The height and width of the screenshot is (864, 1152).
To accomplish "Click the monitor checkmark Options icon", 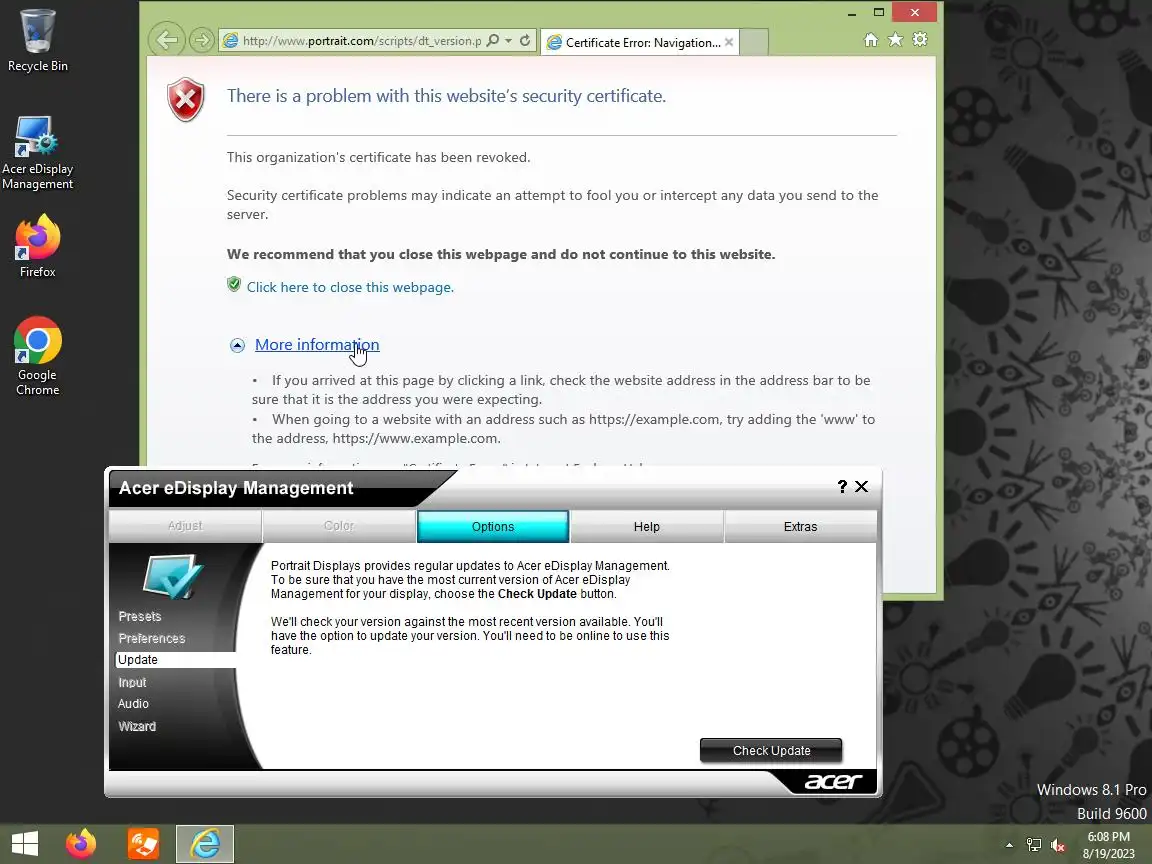I will [173, 577].
